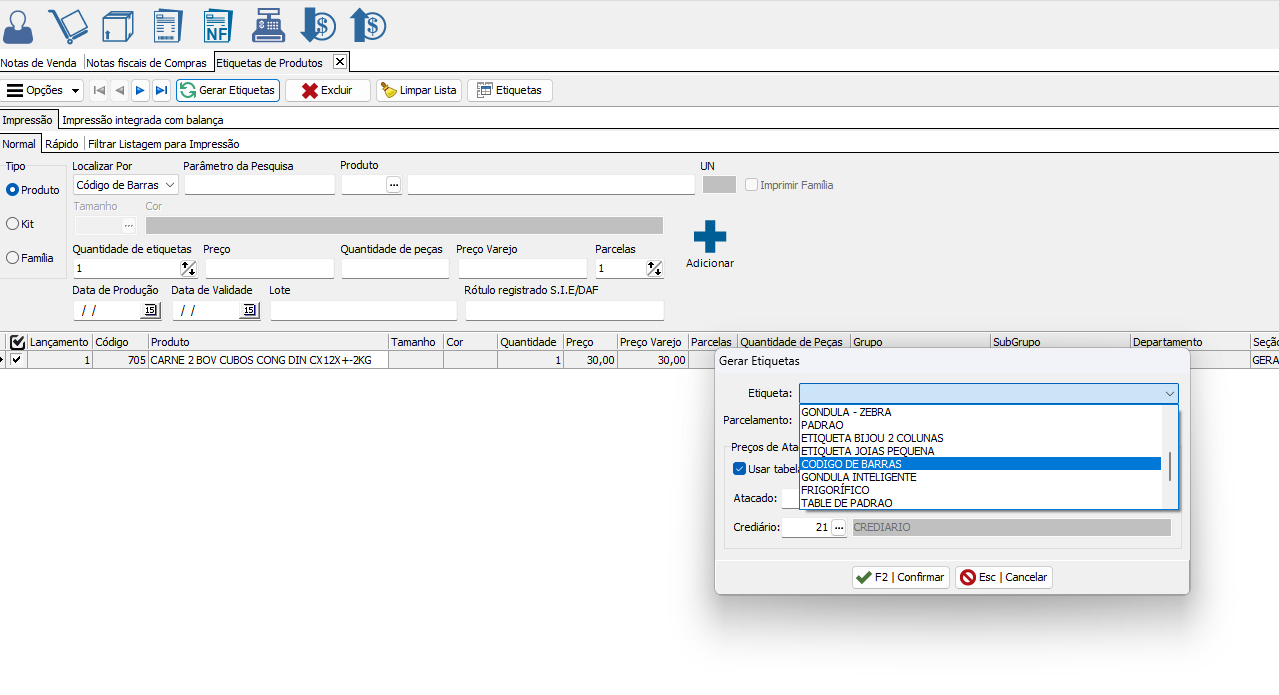Select the Normal sub-tab
This screenshot has width=1279, height=695.
(19, 144)
